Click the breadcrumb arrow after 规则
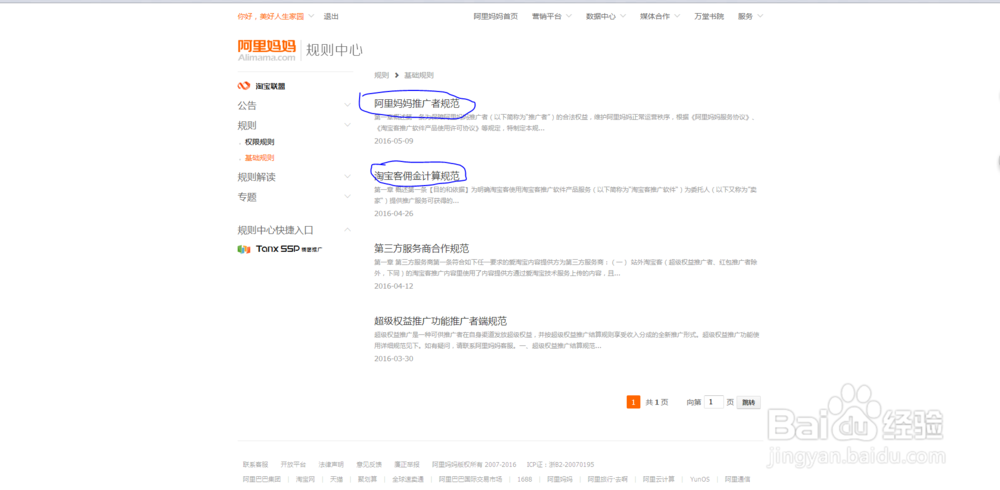This screenshot has height=490, width=1000. click(397, 75)
